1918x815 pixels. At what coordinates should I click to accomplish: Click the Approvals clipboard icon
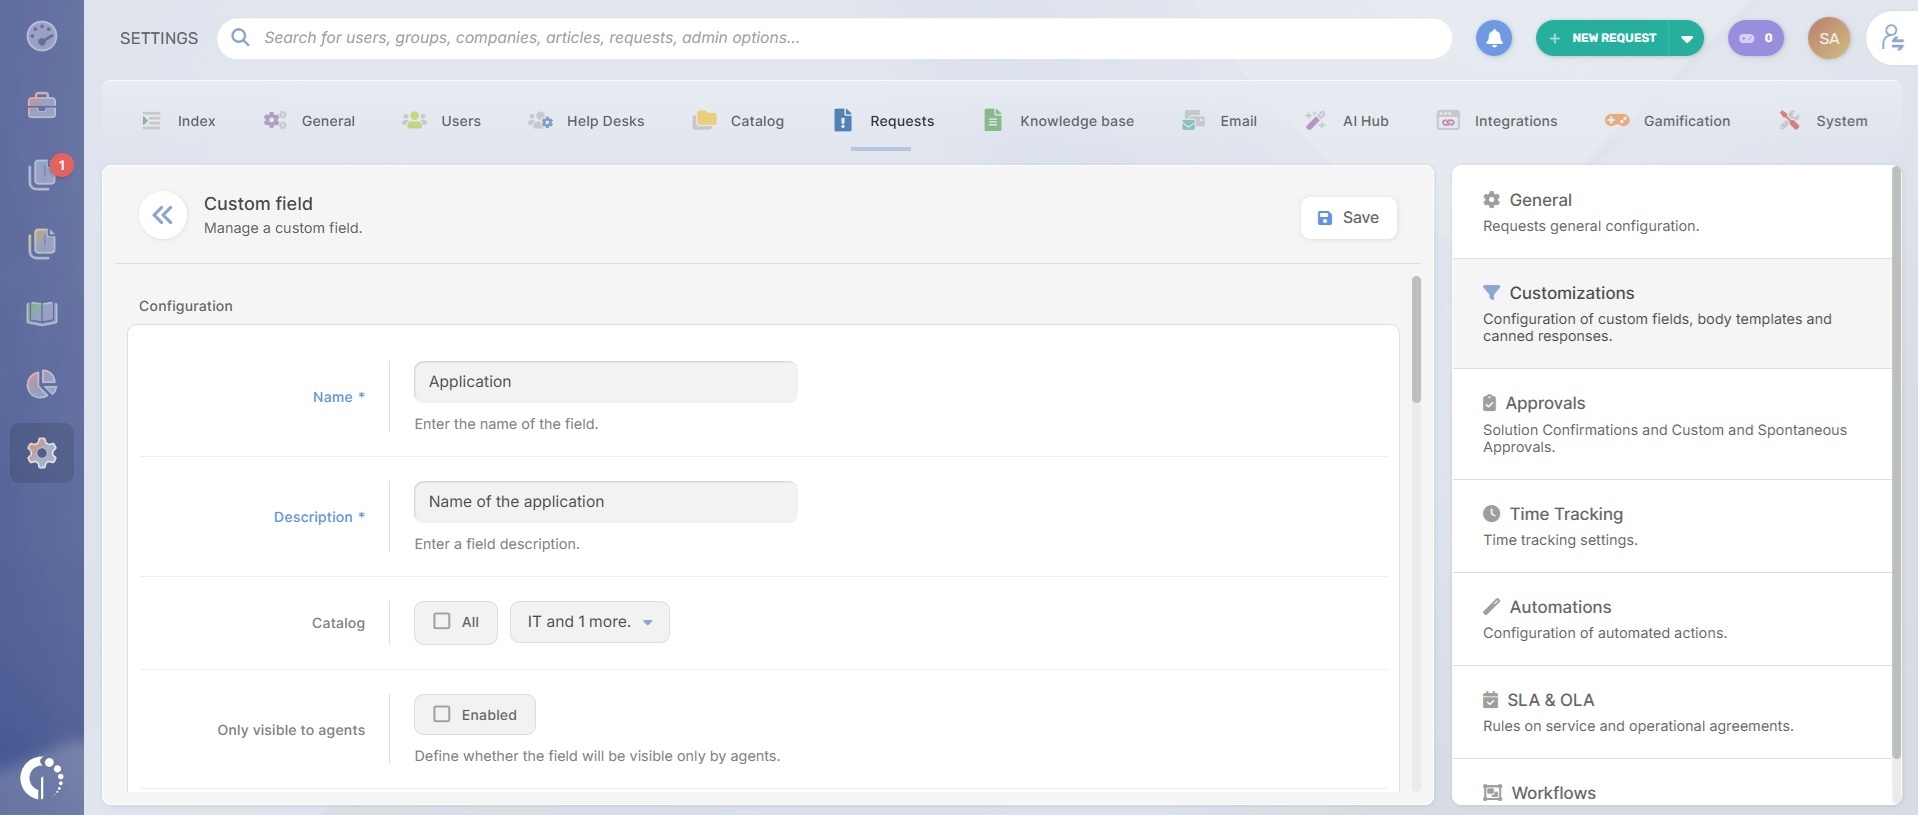[x=1489, y=403]
